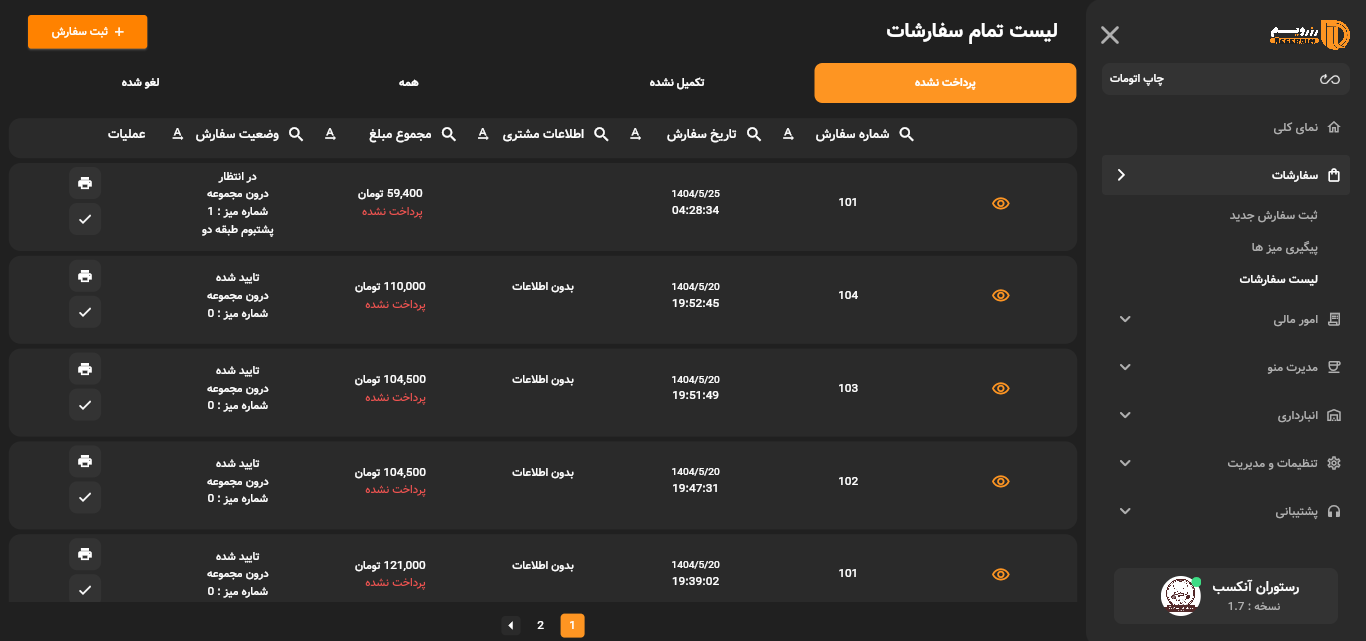Collapse the سفارشات sidebar section
The width and height of the screenshot is (1366, 641).
click(1121, 175)
